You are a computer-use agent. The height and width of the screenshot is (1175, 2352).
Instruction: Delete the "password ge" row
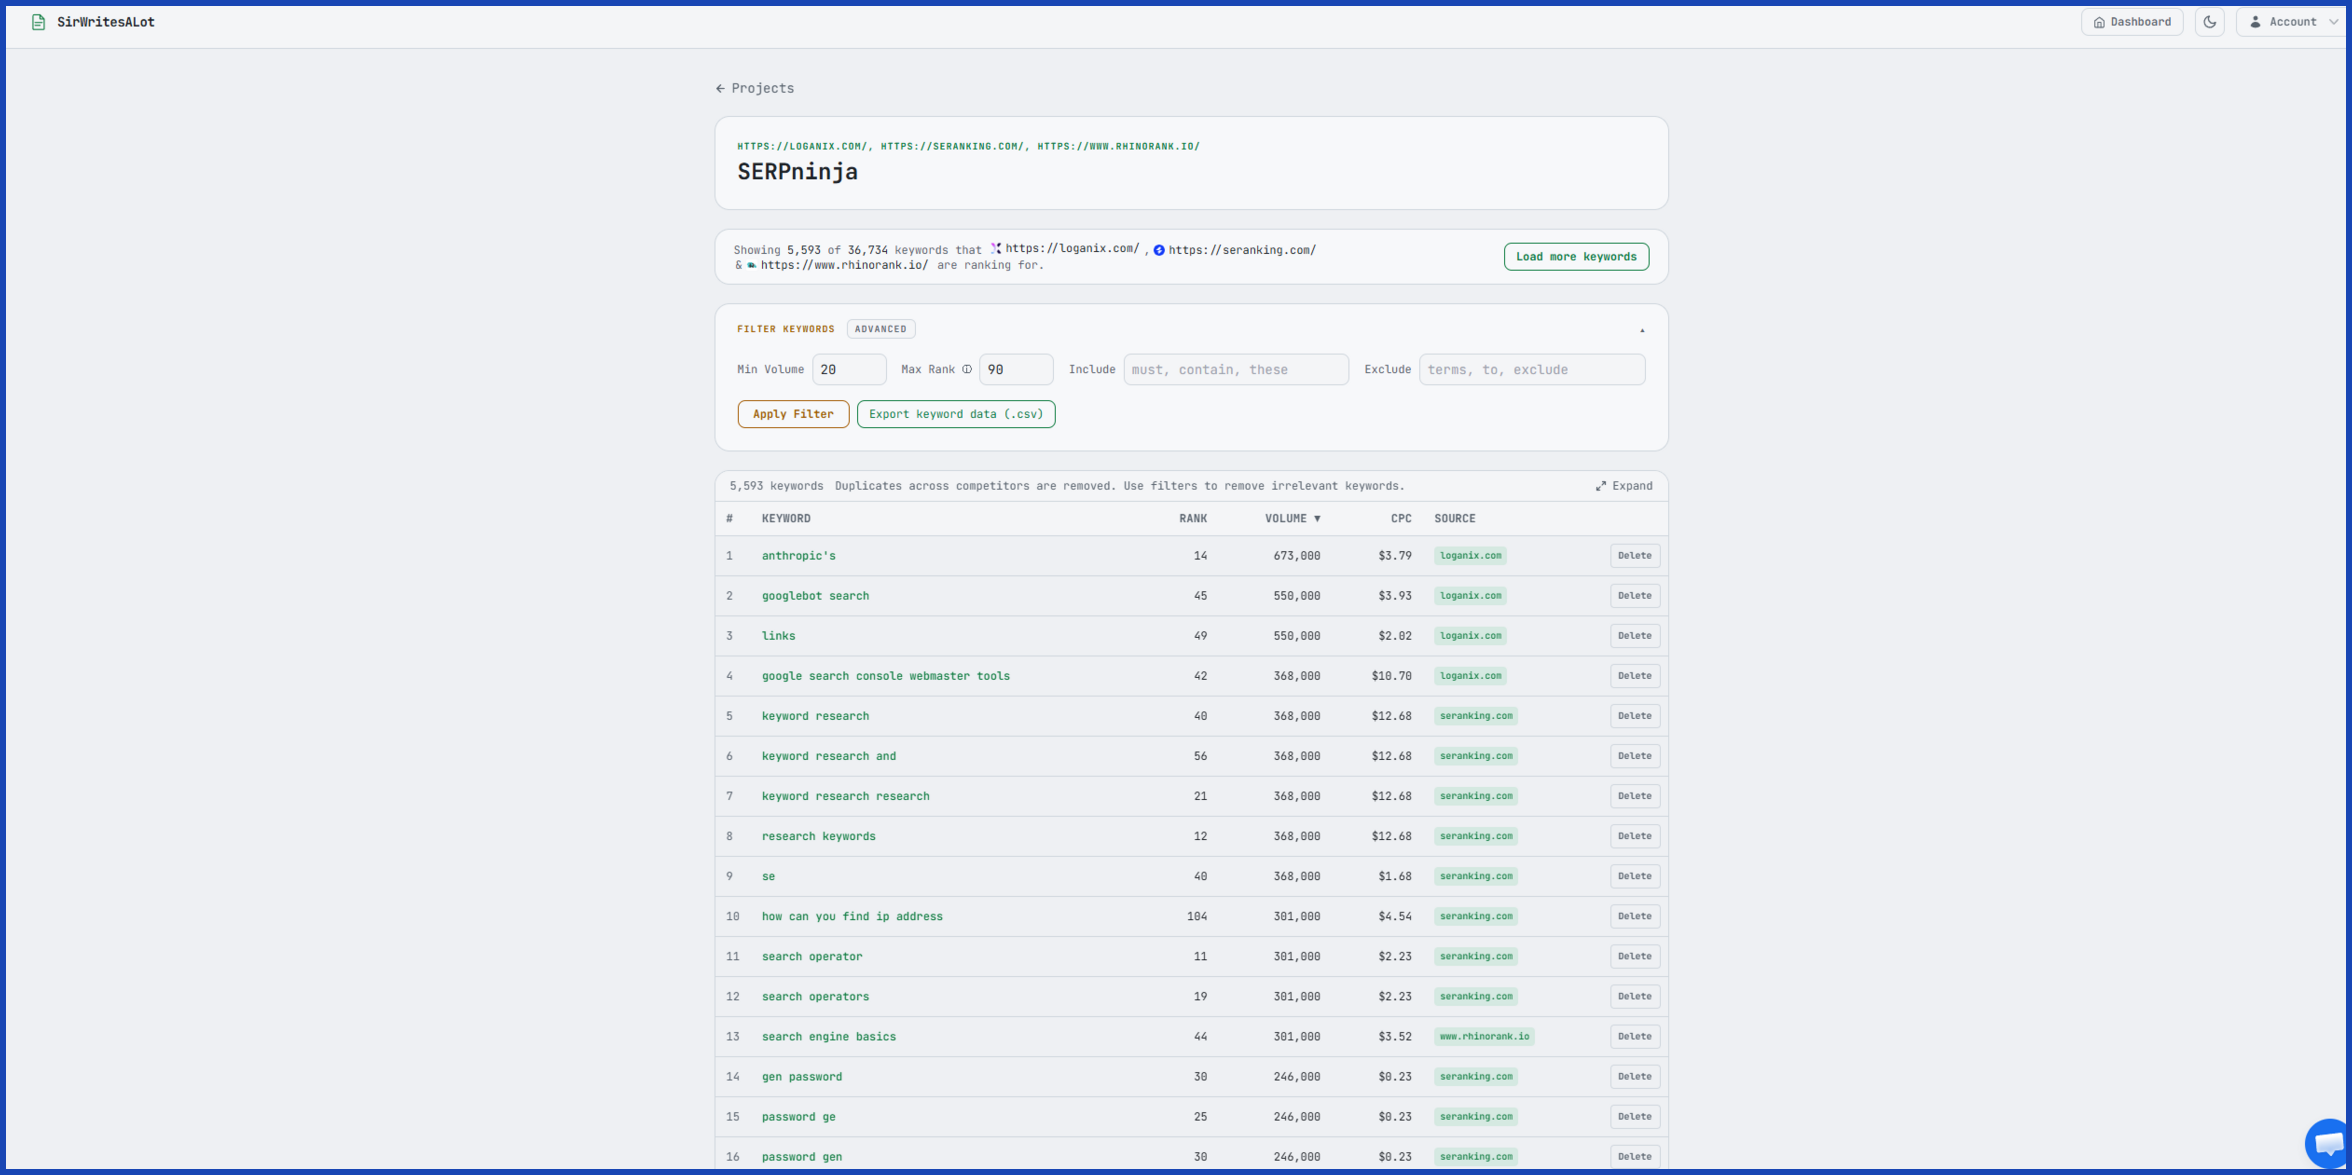1634,1117
